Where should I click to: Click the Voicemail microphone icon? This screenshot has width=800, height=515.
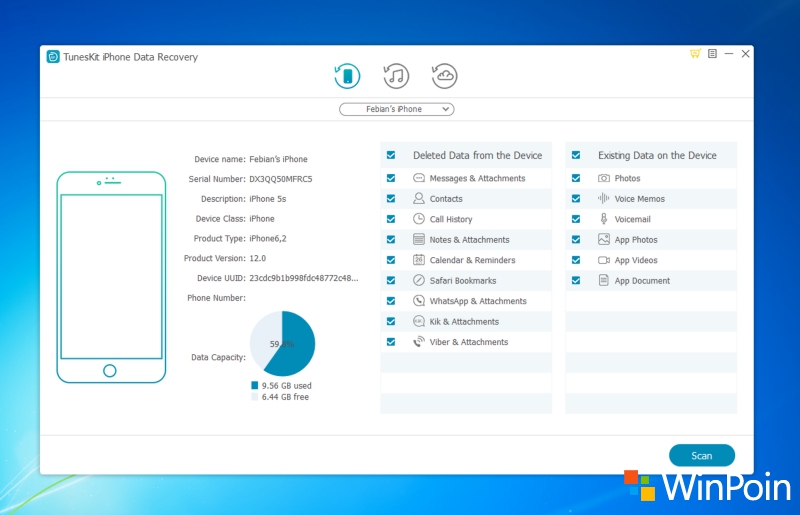point(604,219)
